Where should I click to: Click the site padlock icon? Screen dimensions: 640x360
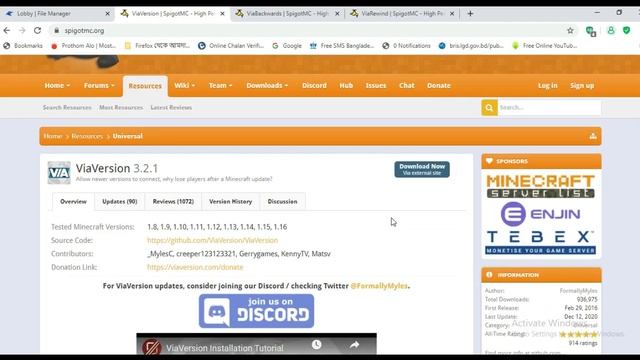point(57,31)
